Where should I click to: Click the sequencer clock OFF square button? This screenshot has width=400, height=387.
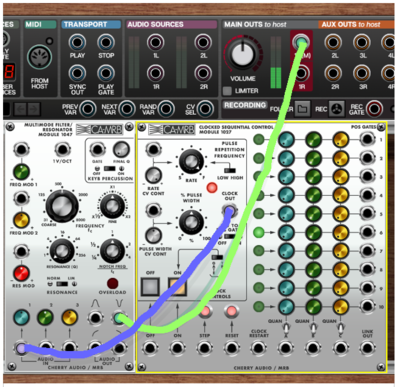150,287
